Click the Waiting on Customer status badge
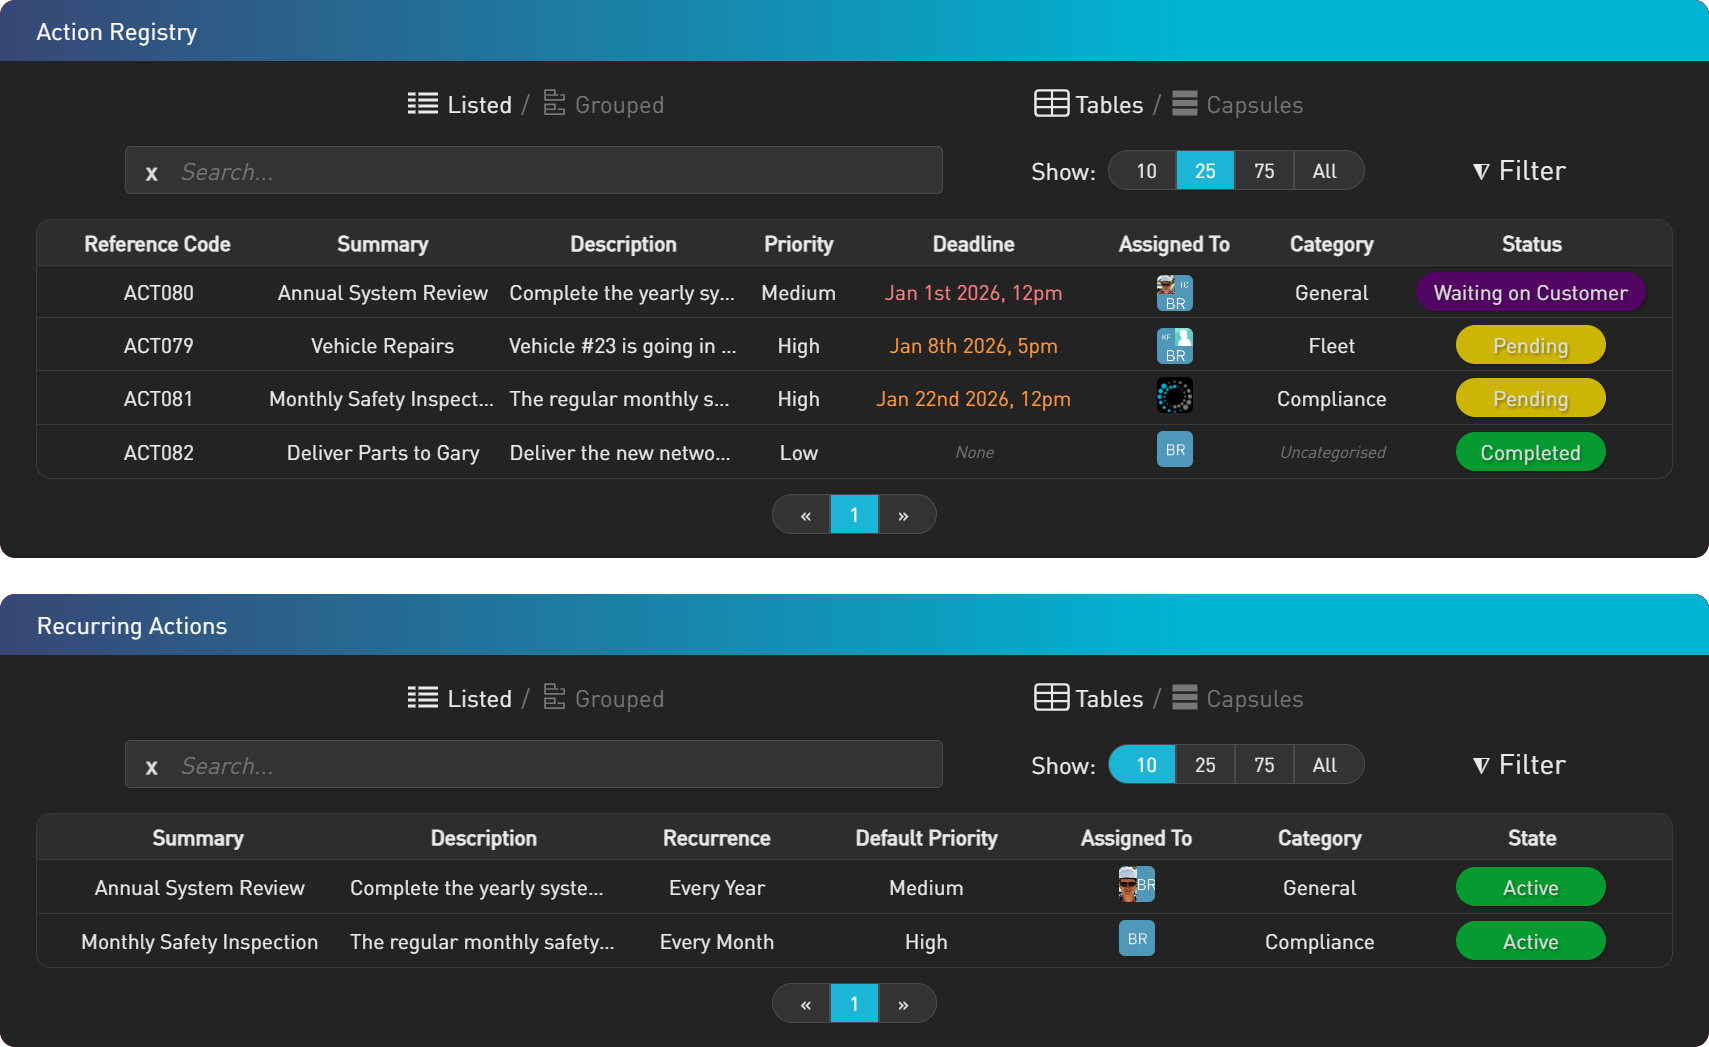The height and width of the screenshot is (1047, 1709). tap(1530, 293)
